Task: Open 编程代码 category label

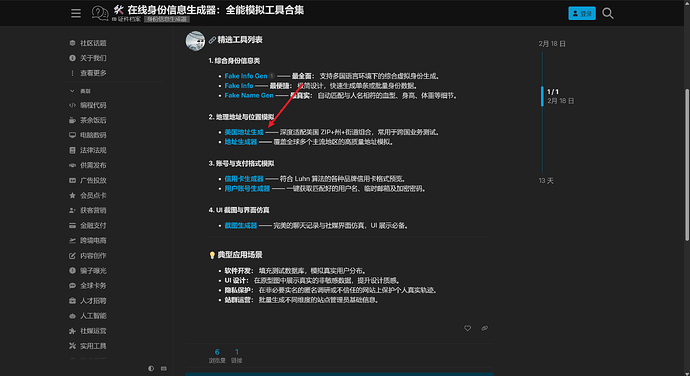Action: [x=93, y=105]
